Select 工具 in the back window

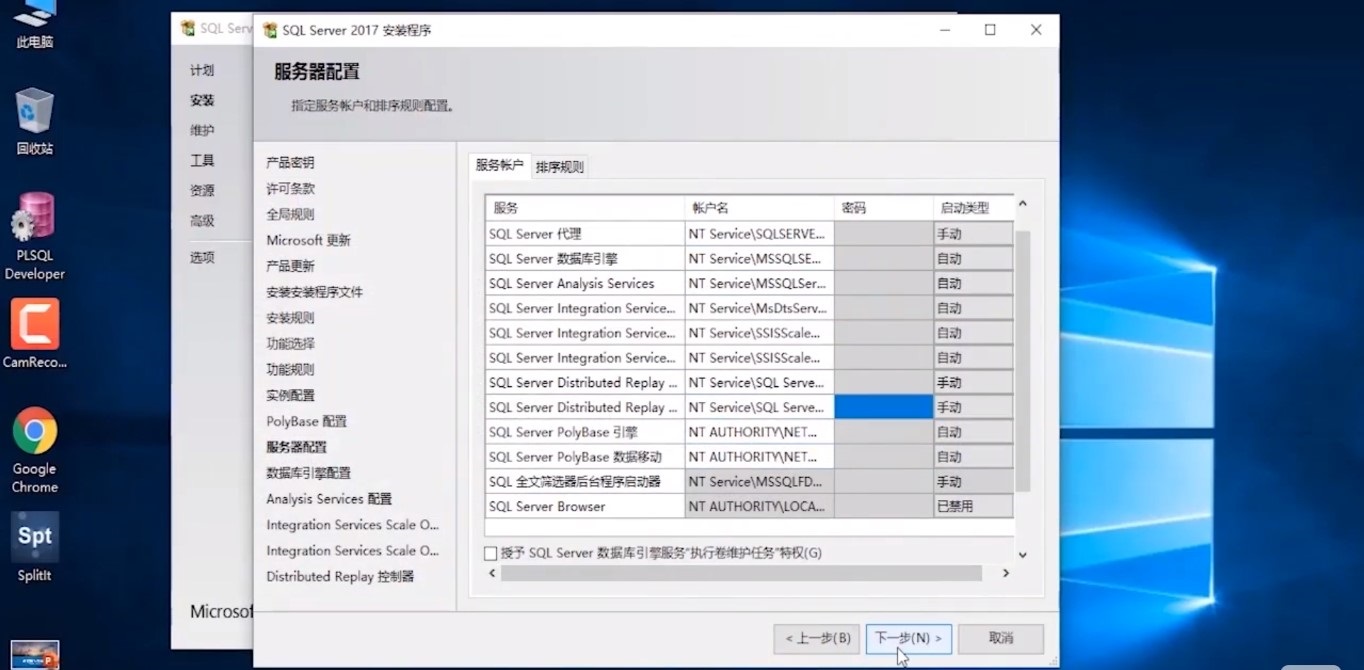point(202,160)
